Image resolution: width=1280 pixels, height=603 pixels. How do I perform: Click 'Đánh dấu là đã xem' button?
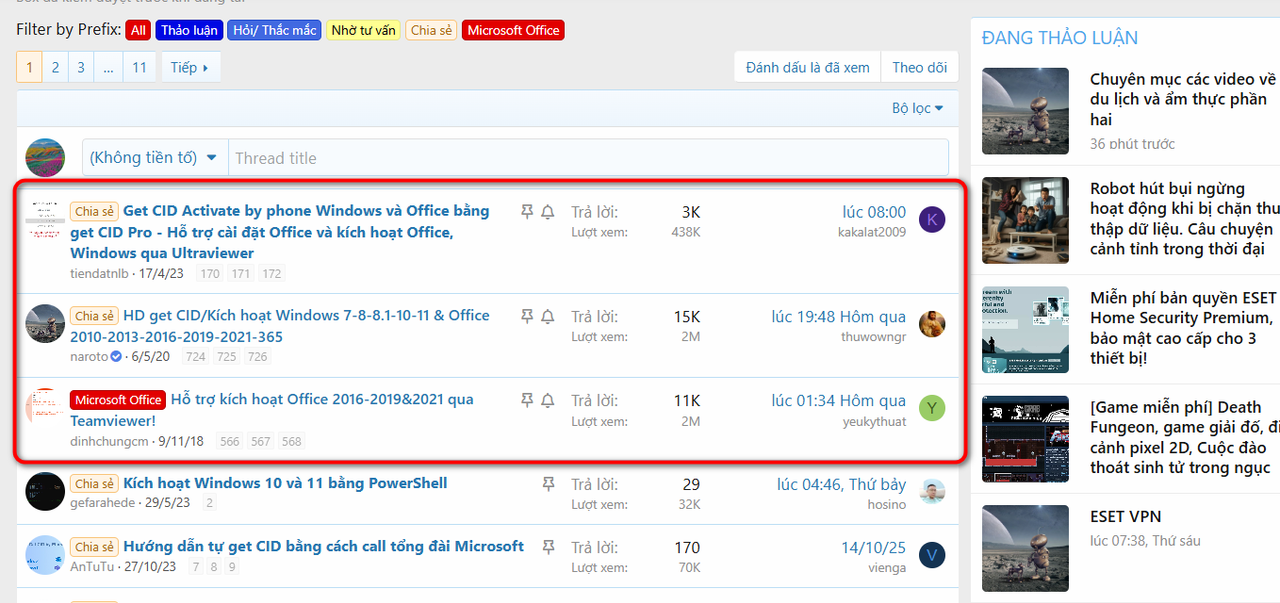coord(808,67)
